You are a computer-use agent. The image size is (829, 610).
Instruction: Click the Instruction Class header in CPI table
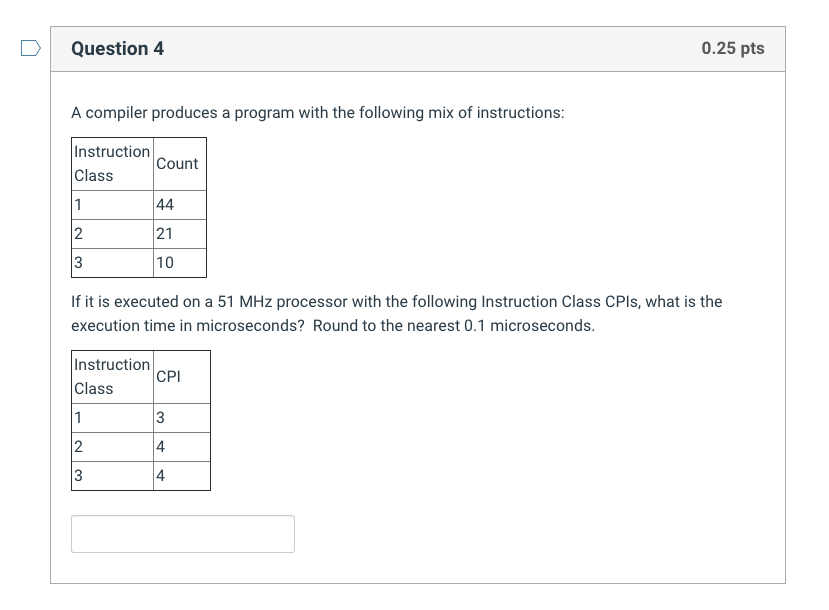point(113,377)
